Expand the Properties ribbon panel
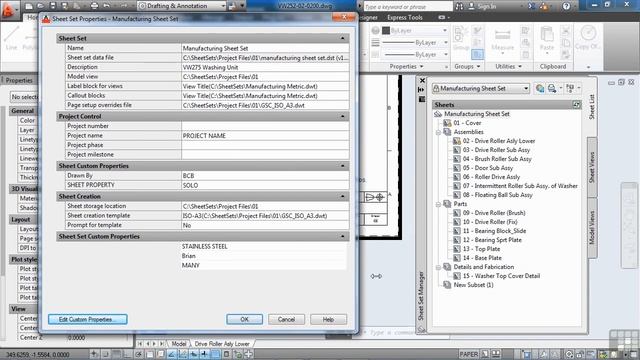640x360 pixels. tap(406, 66)
